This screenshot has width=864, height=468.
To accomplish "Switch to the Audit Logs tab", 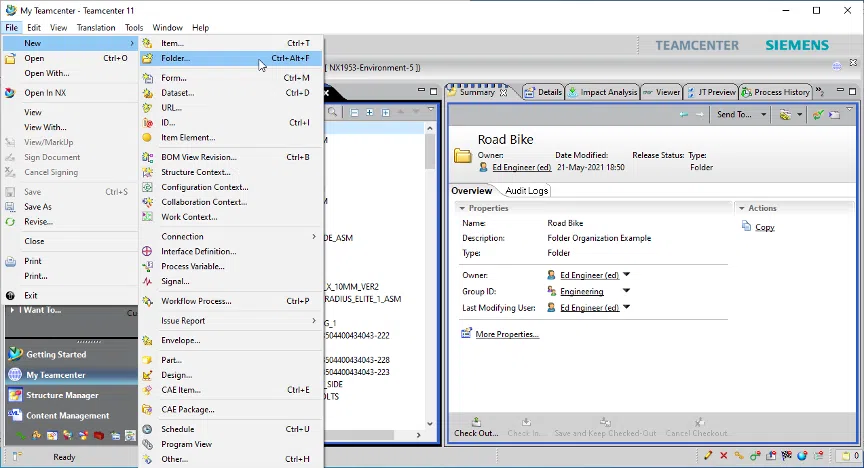I will click(526, 191).
